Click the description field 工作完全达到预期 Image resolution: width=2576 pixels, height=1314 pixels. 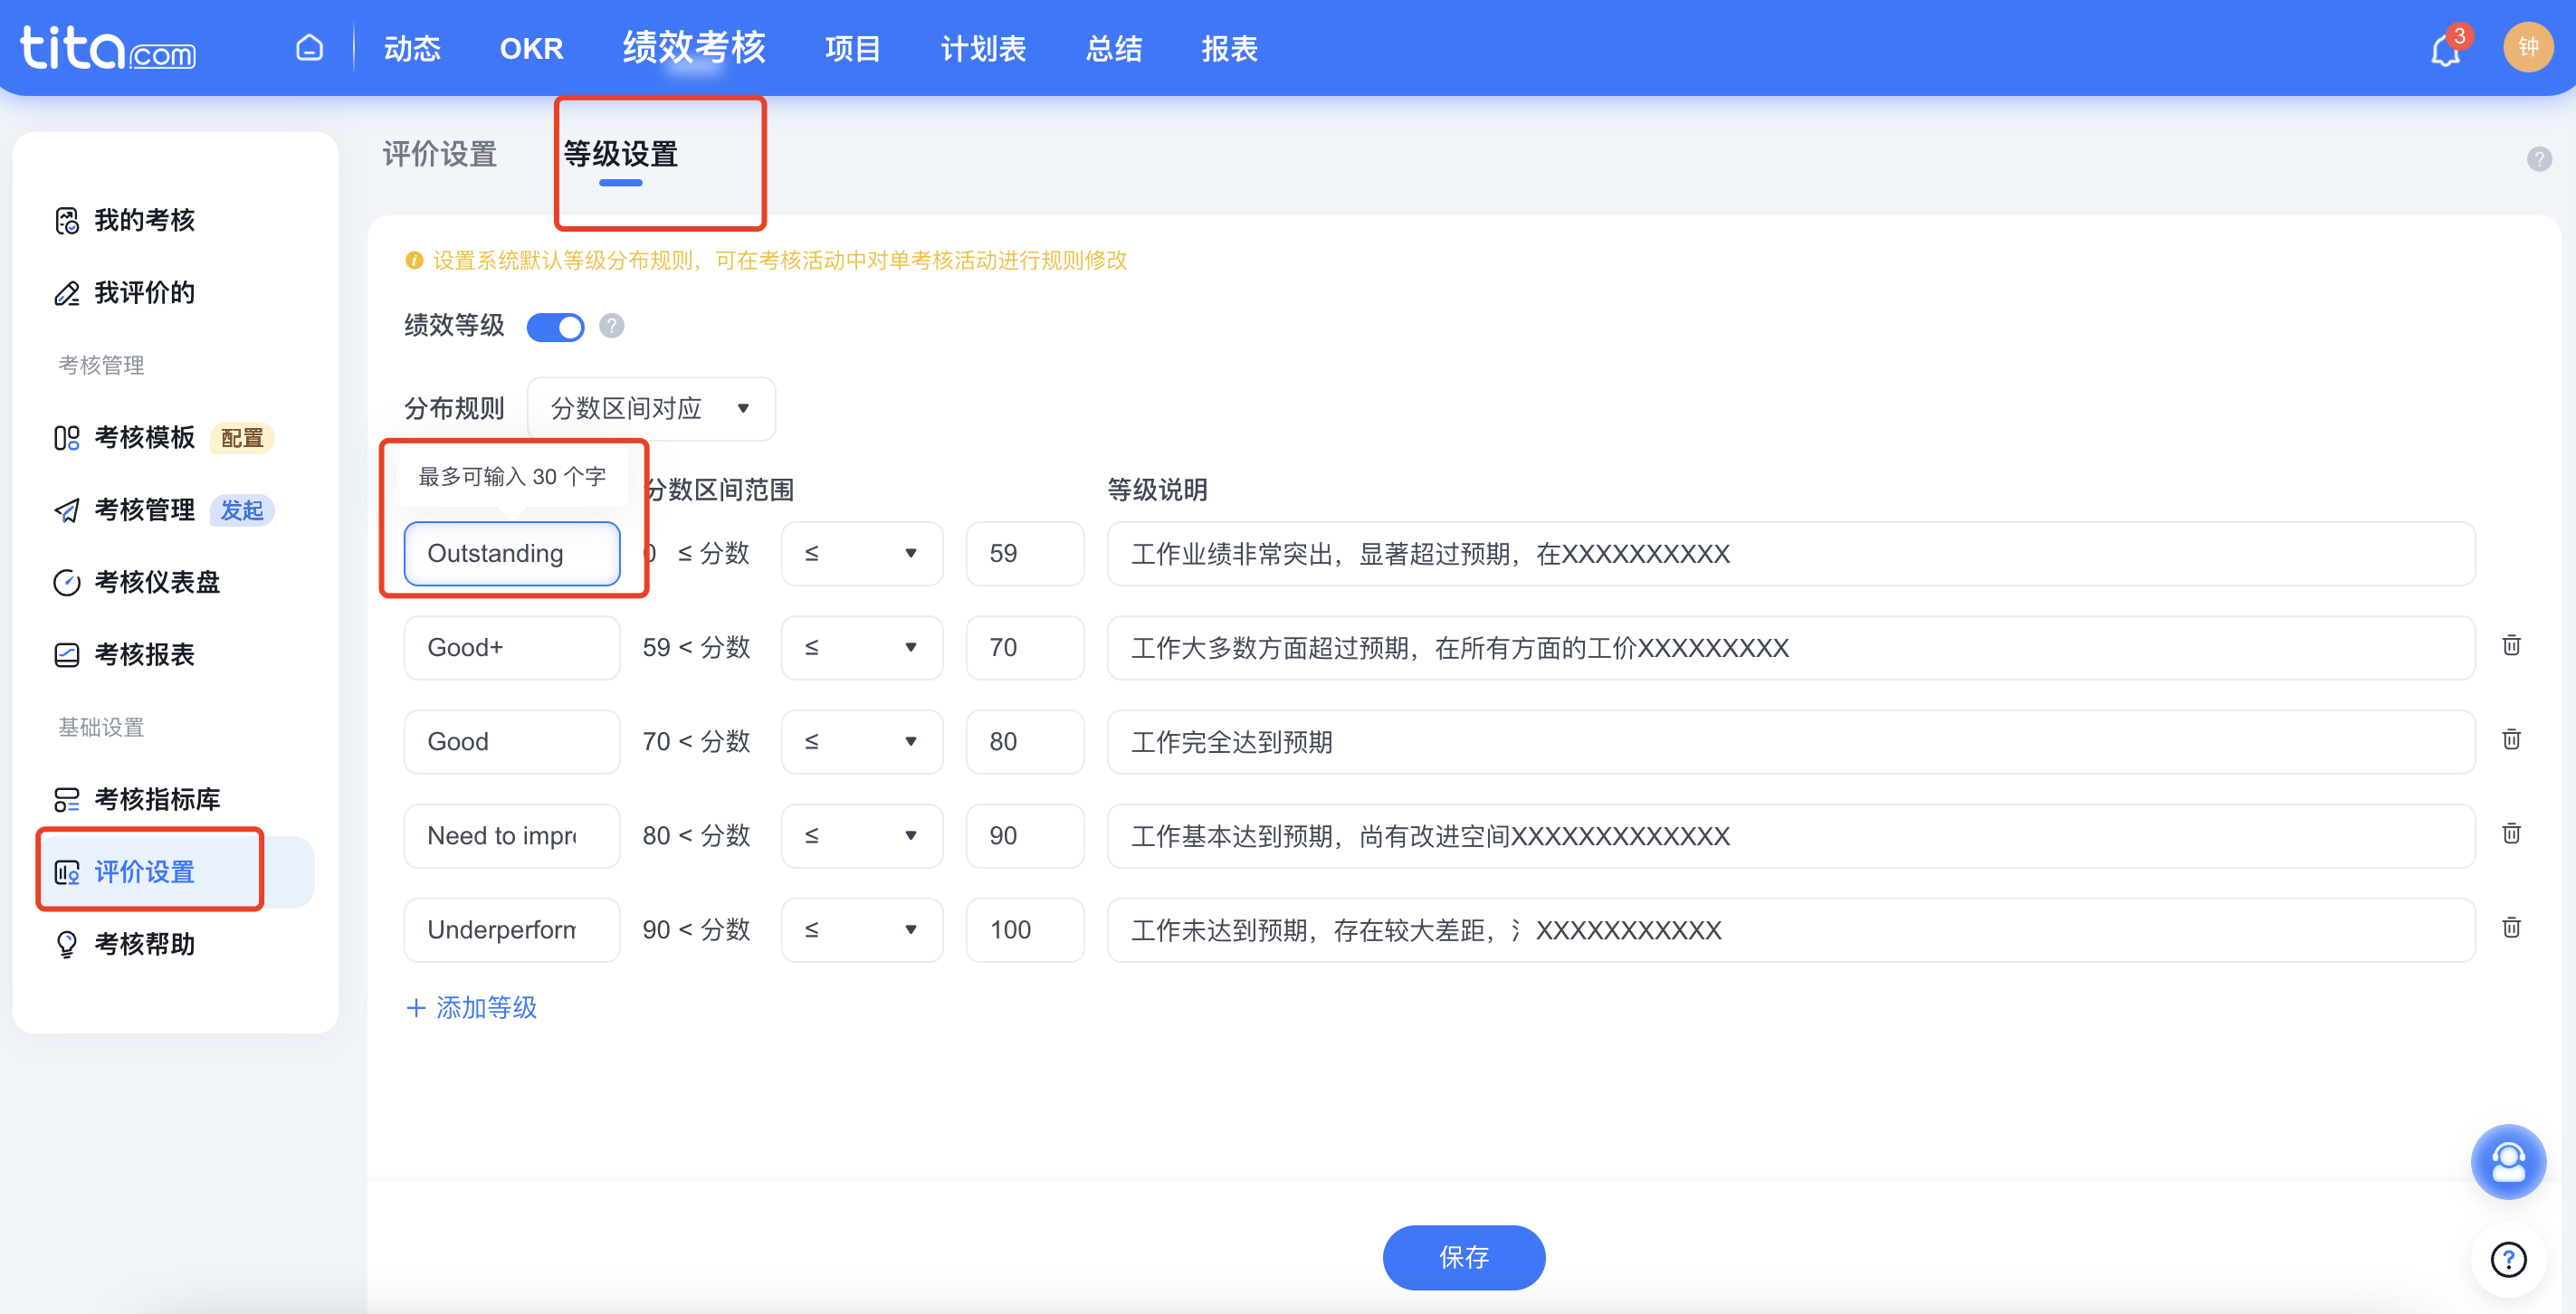[x=1791, y=741]
